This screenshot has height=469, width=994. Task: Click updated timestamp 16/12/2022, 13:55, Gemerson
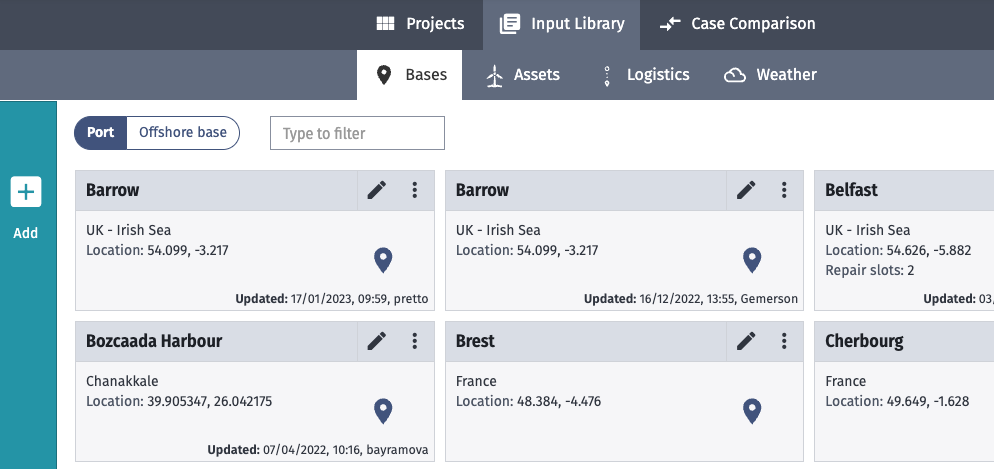tap(691, 299)
